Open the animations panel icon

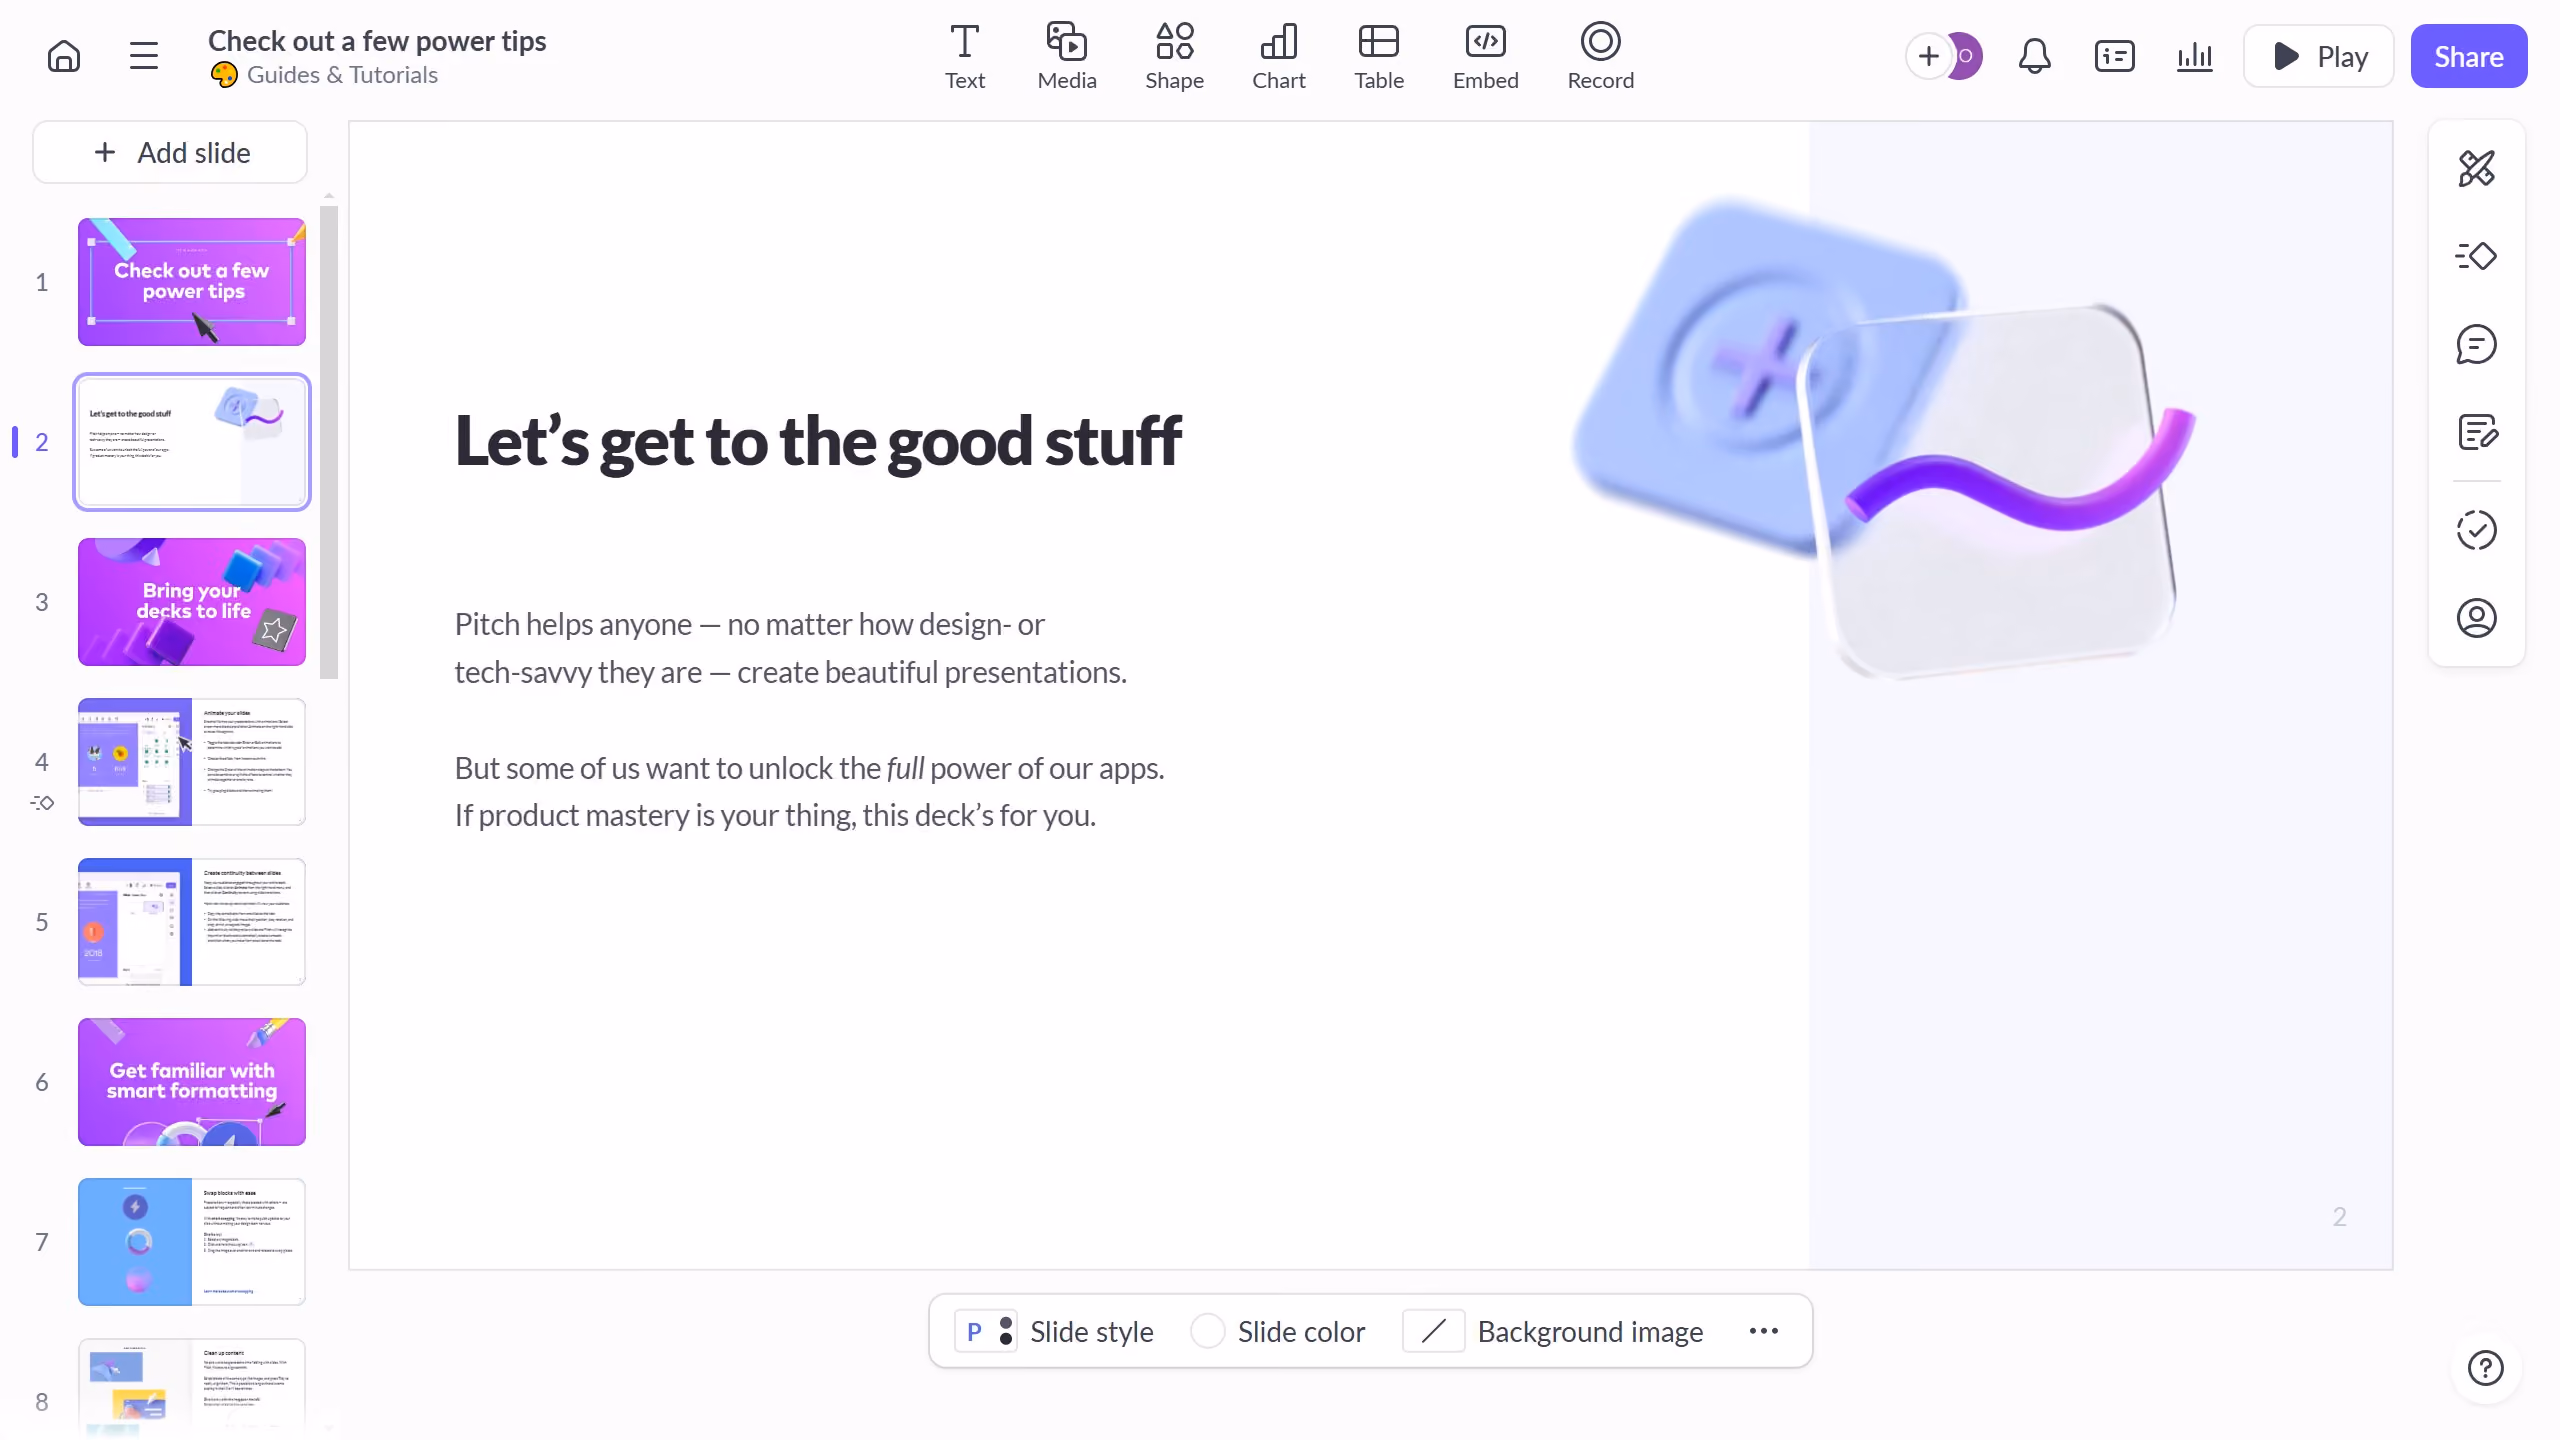2476,256
